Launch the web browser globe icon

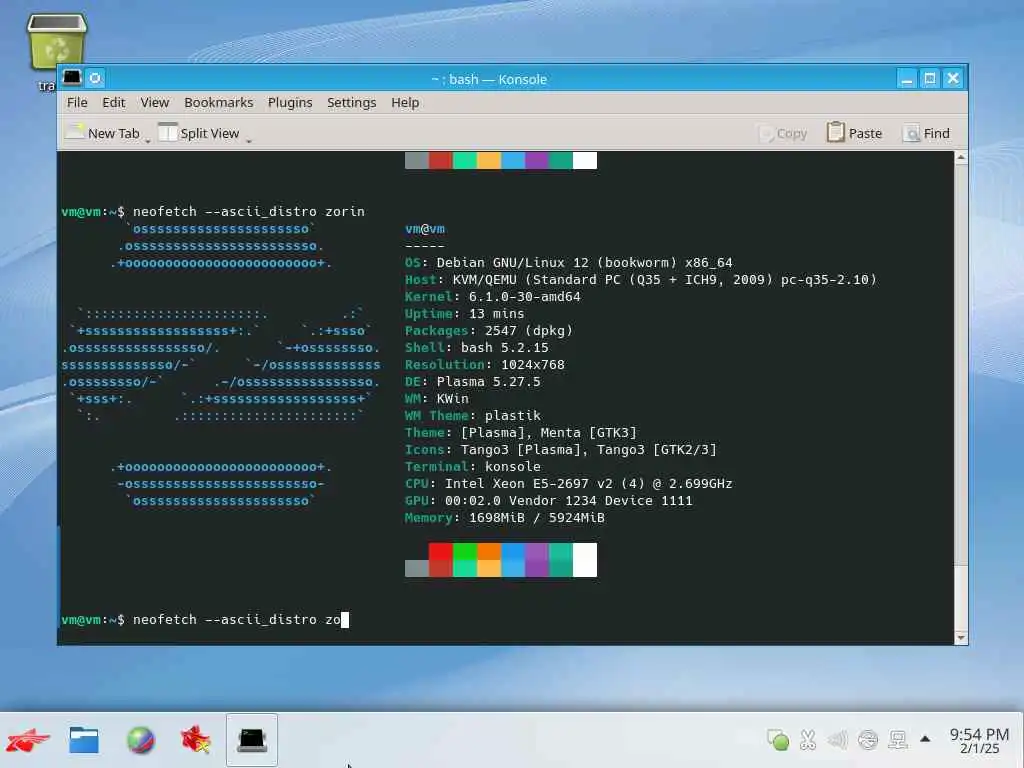(140, 740)
